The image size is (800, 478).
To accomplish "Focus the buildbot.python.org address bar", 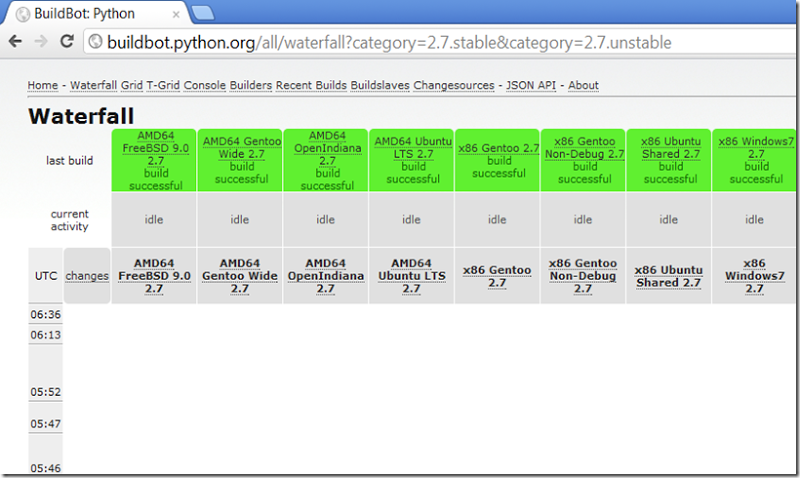I will [x=439, y=42].
